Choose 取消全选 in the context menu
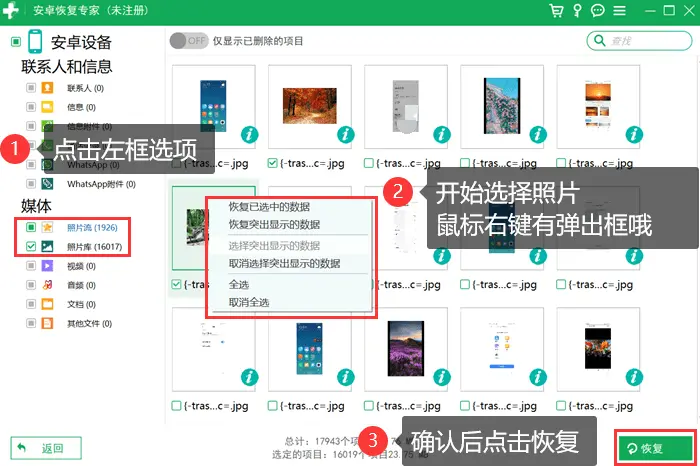This screenshot has height=466, width=700. [249, 302]
